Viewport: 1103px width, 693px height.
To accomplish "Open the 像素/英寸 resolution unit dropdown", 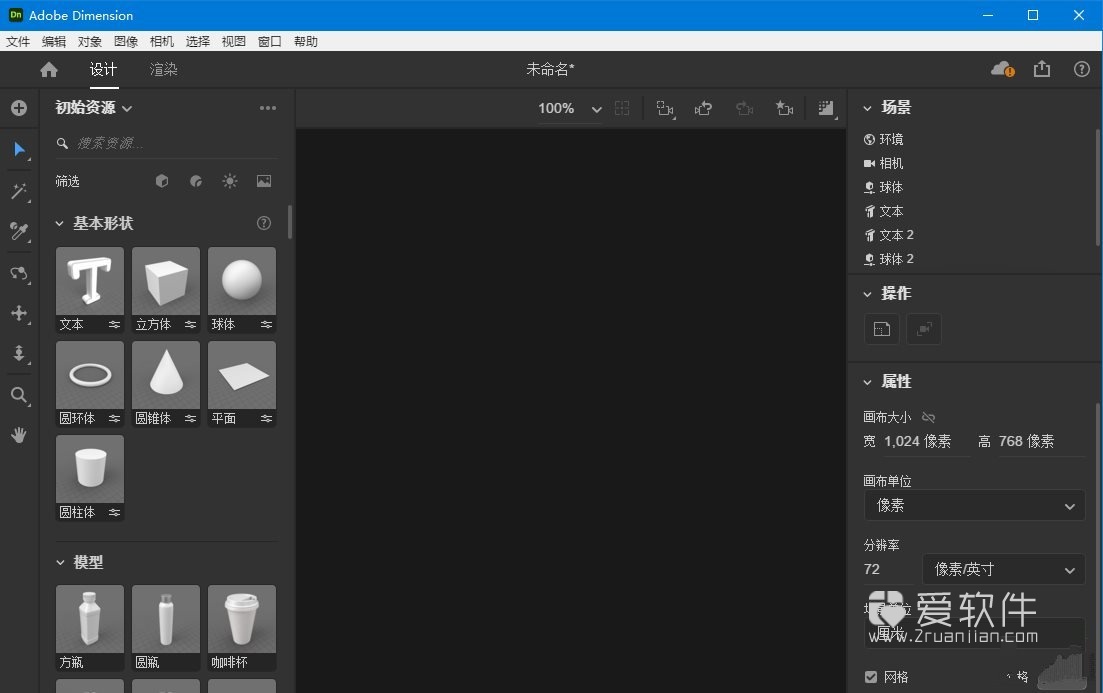I will tap(1003, 569).
